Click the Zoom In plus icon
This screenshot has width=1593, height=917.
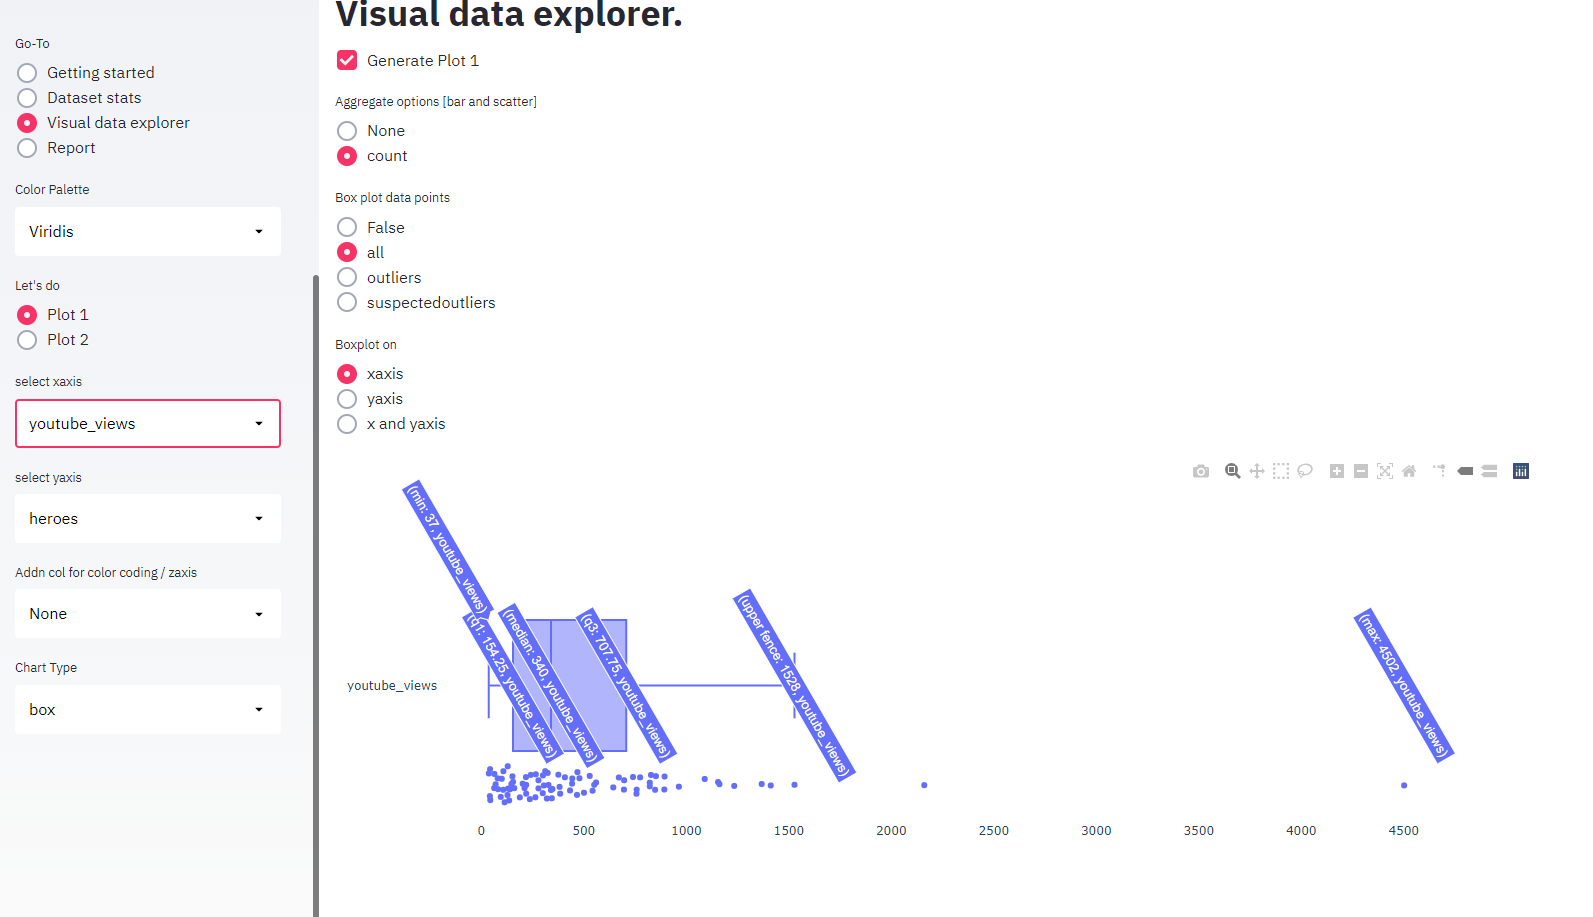1337,471
